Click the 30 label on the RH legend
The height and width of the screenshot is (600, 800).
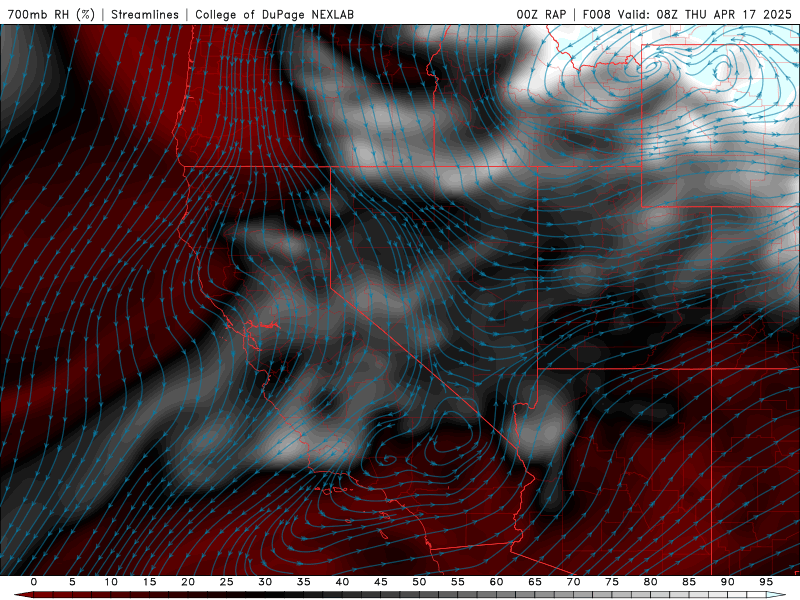[265, 582]
